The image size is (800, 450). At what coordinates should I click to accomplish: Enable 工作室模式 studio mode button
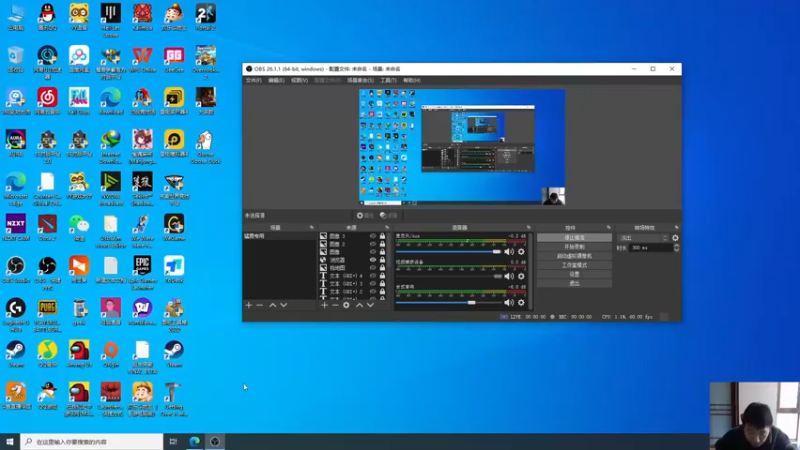(574, 265)
